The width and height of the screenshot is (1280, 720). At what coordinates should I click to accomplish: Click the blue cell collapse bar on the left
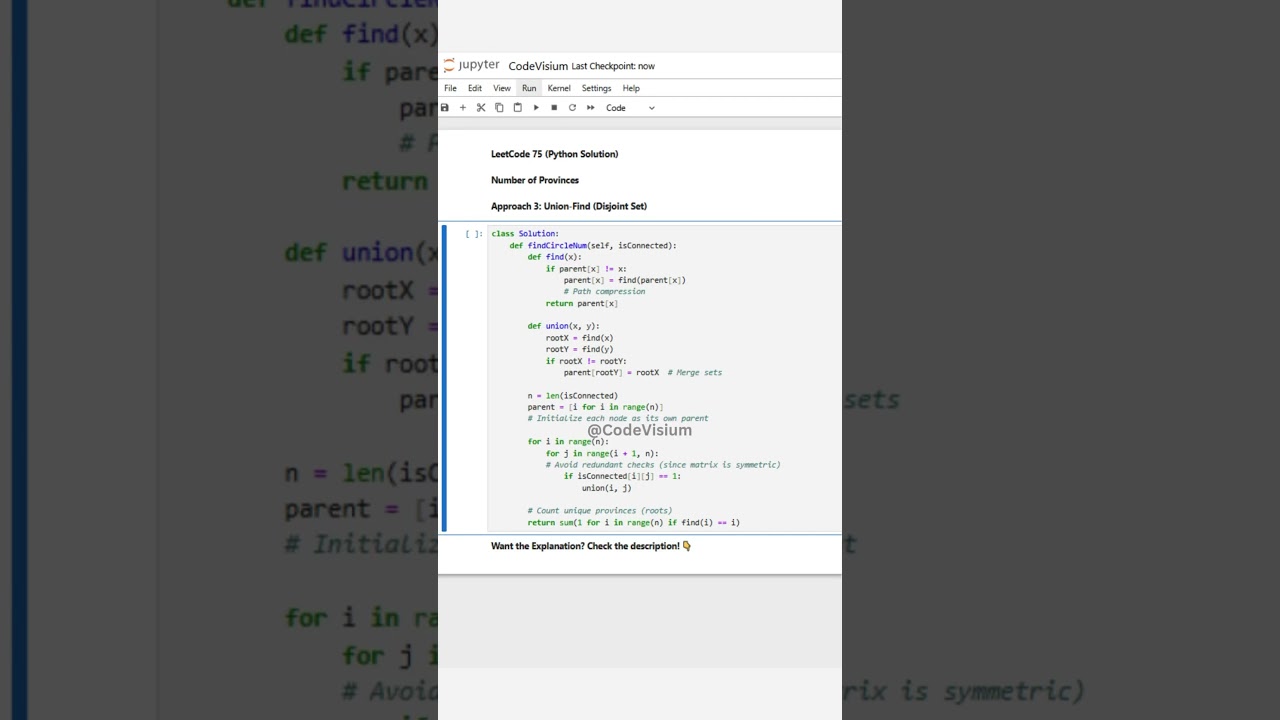[x=444, y=378]
